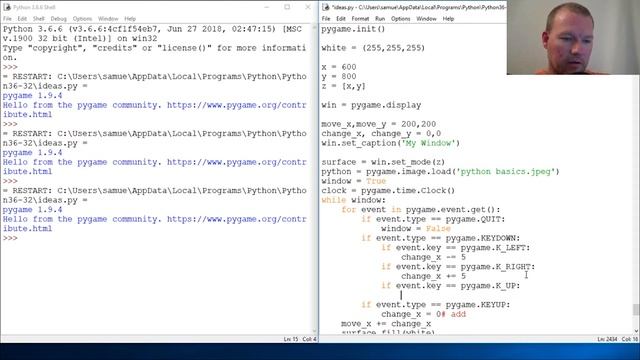Image resolution: width=640 pixels, height=360 pixels.
Task: Click 'Type "copyright"' line in shell
Action: (x=154, y=48)
